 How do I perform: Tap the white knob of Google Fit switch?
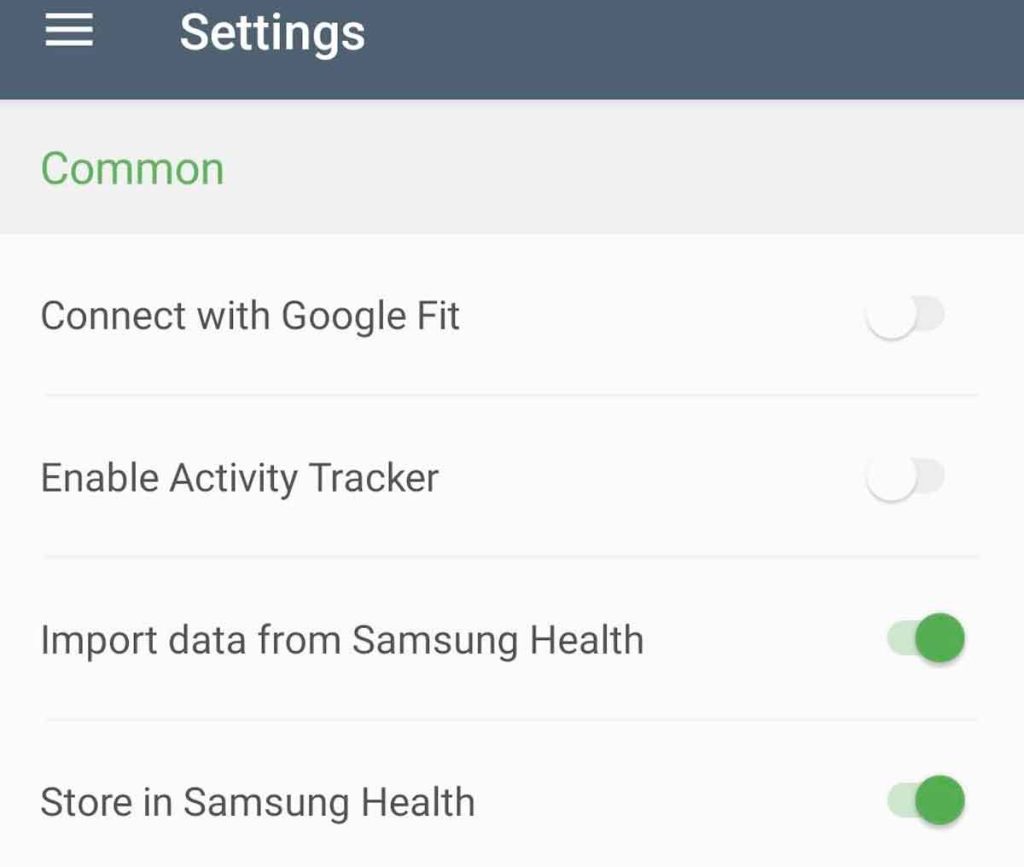point(890,318)
